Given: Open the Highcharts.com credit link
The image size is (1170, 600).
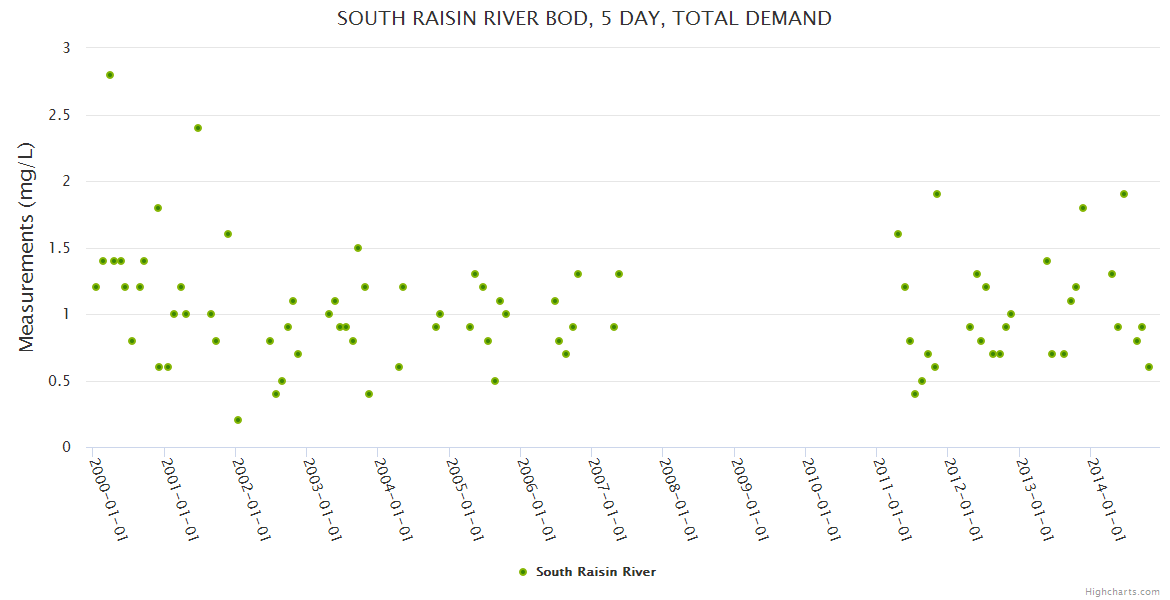Looking at the screenshot, I should (x=1122, y=591).
